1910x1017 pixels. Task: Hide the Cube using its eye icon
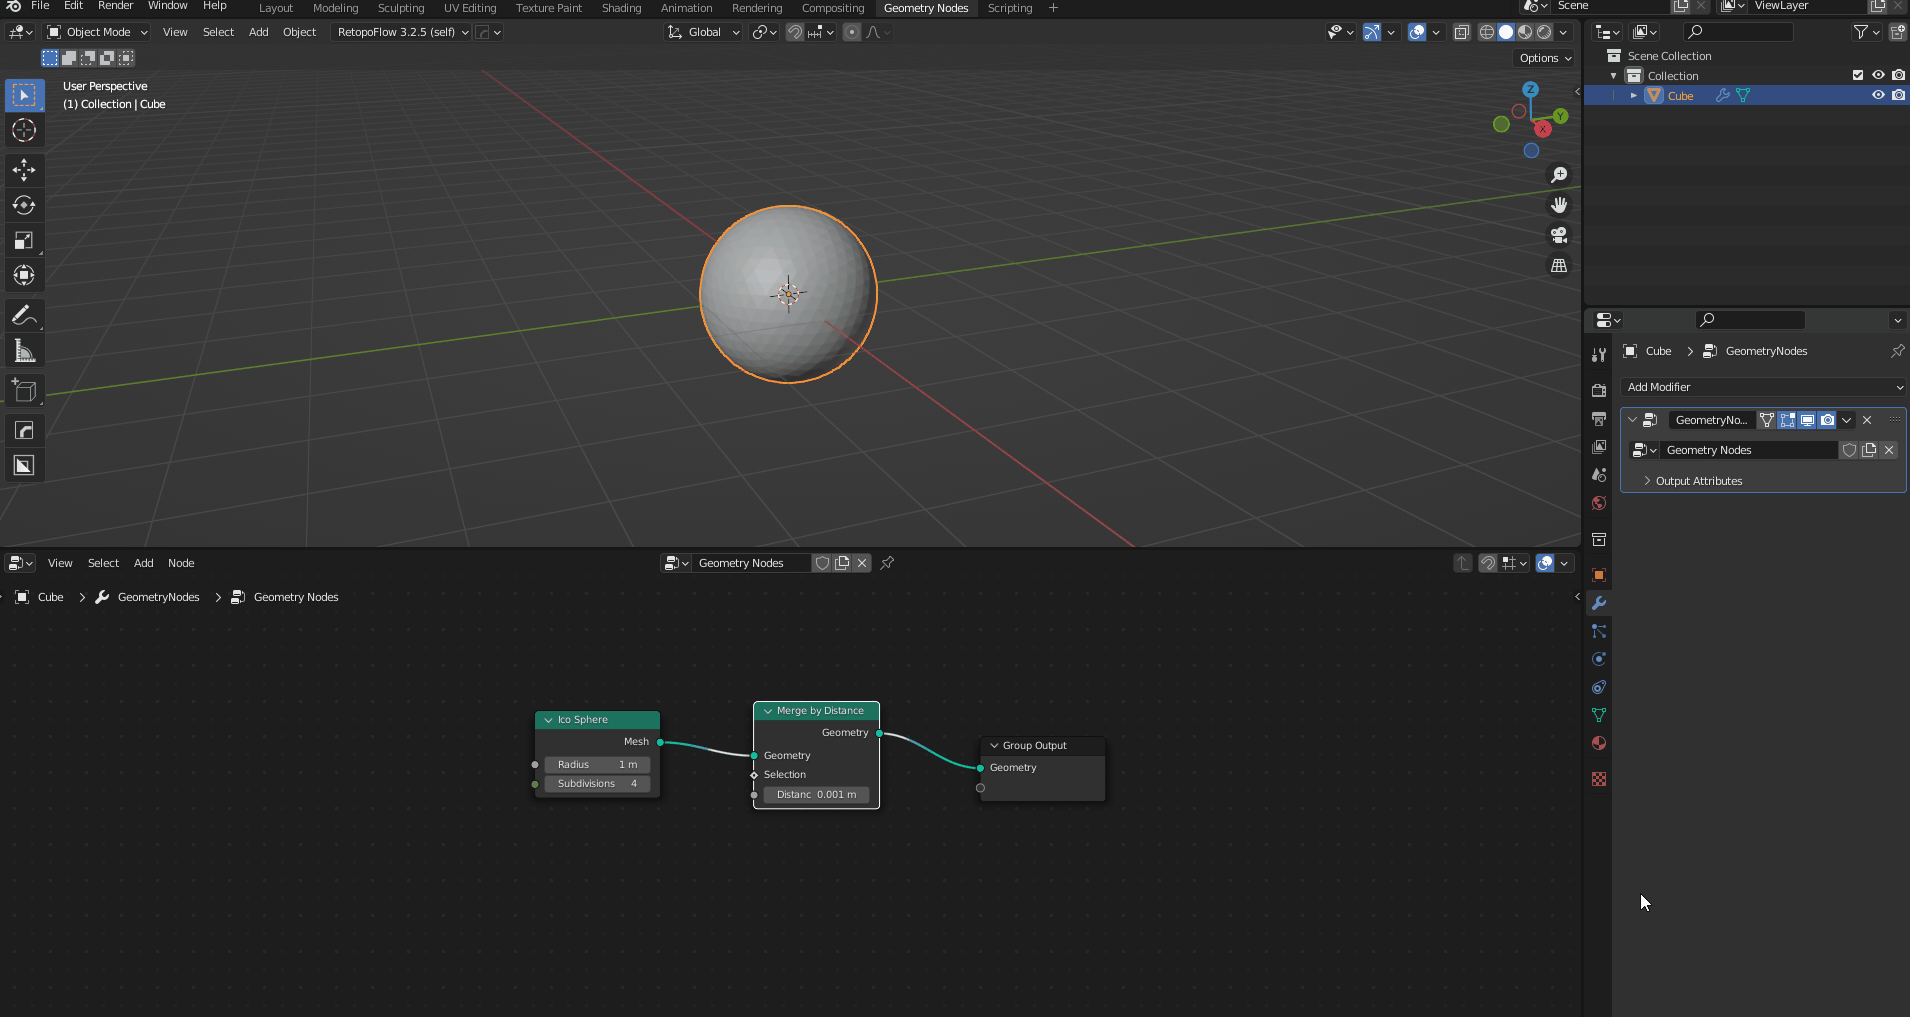(x=1878, y=95)
